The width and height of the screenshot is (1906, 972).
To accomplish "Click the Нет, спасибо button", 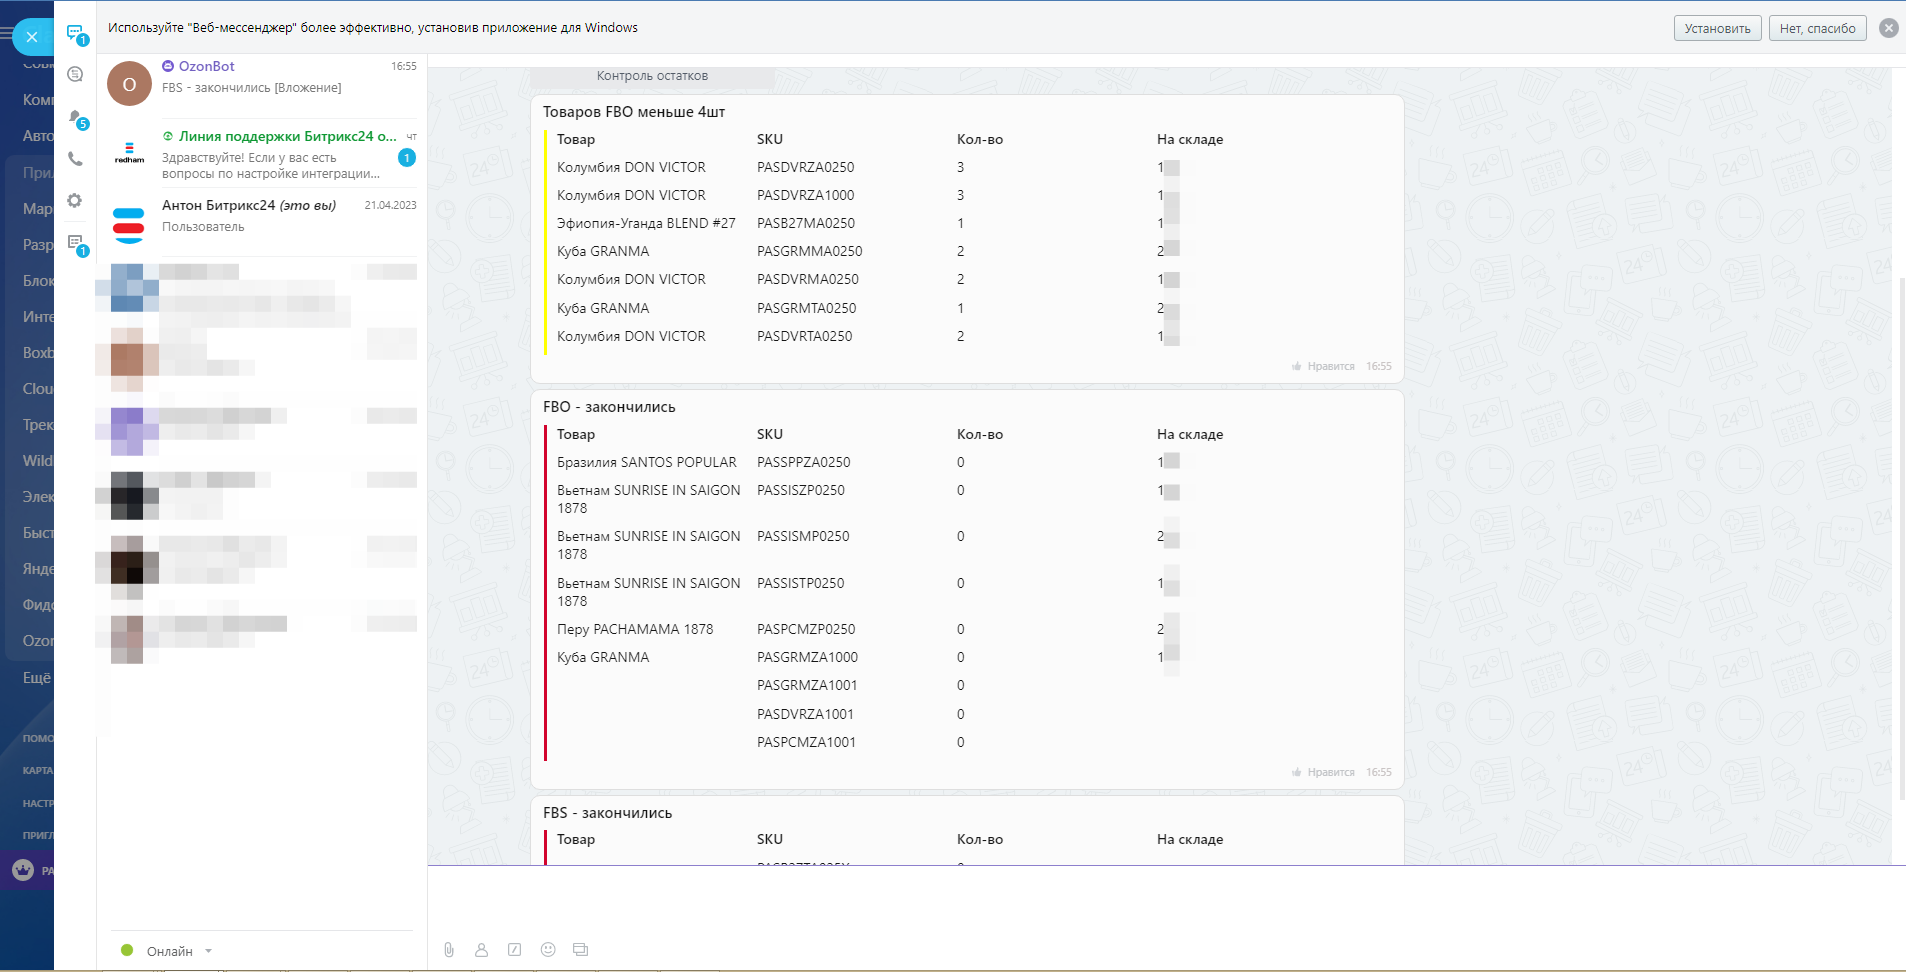I will click(1817, 28).
